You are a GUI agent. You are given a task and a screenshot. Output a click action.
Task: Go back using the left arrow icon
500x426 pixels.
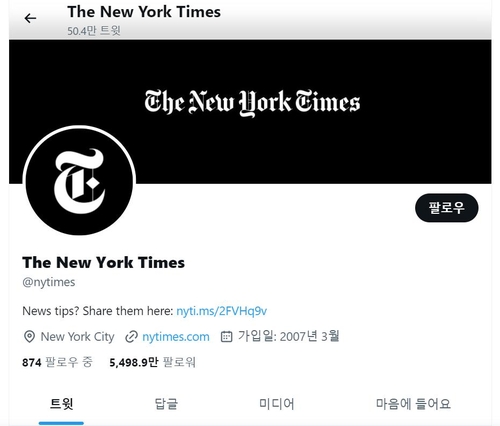pyautogui.click(x=30, y=18)
